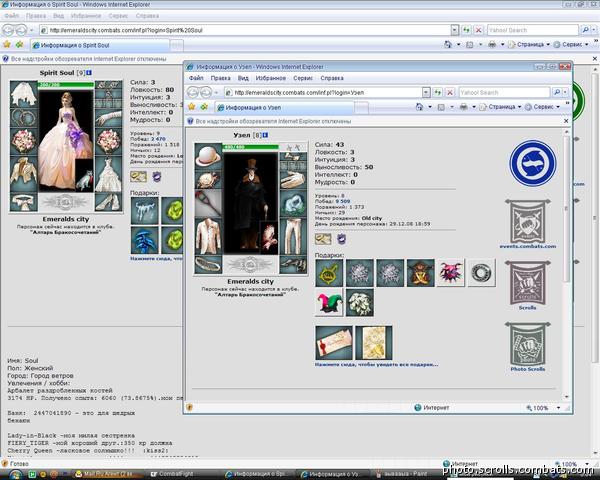Open Print options arrow in the front window toolbar
The height and width of the screenshot is (480, 600).
pyautogui.click(x=474, y=107)
